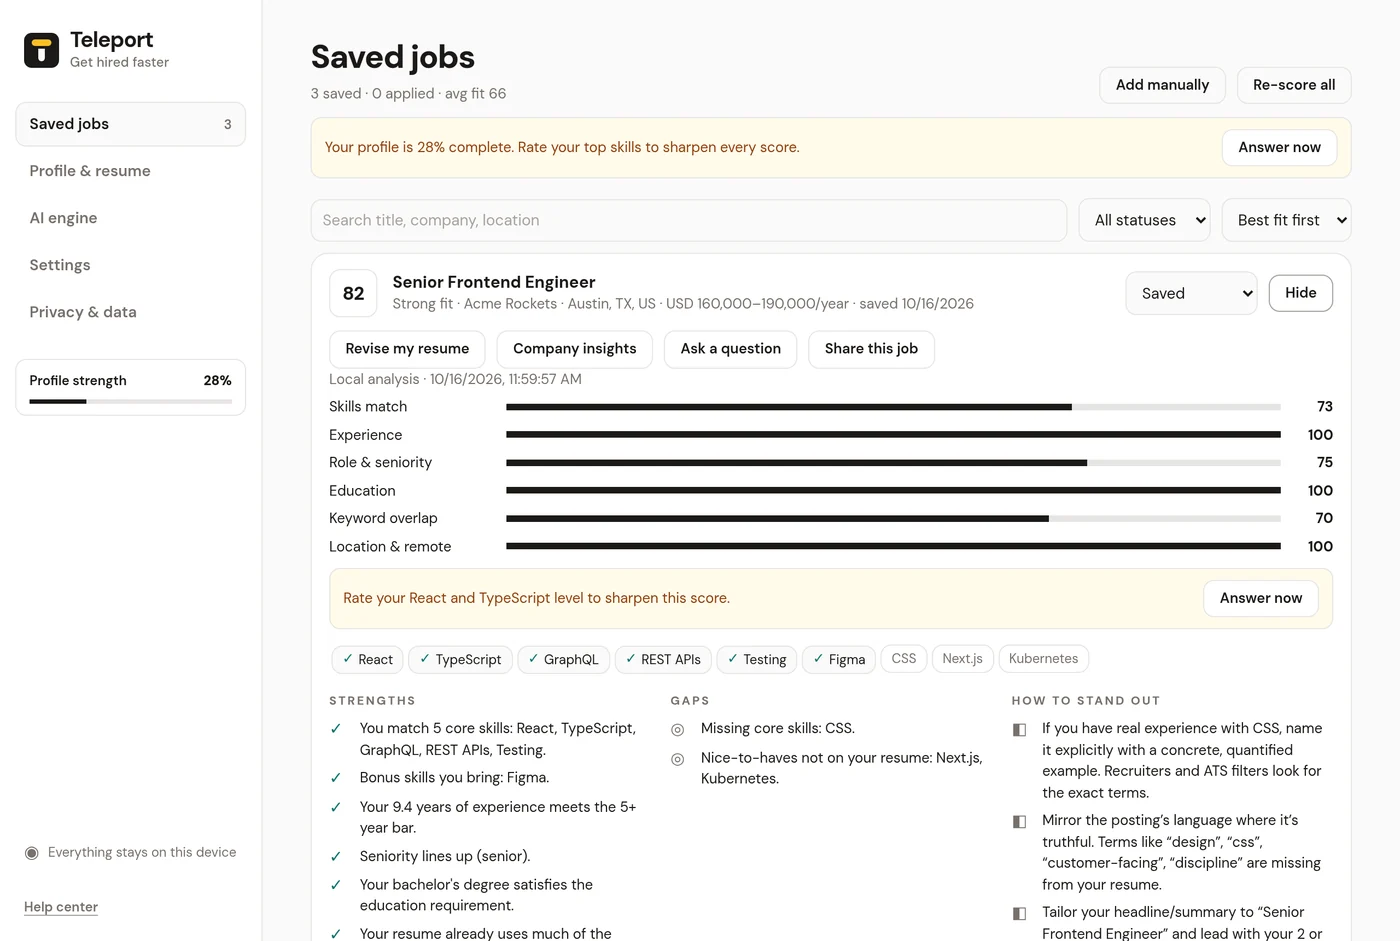Select the Next.js skill chip
This screenshot has width=1400, height=941.
(x=962, y=659)
